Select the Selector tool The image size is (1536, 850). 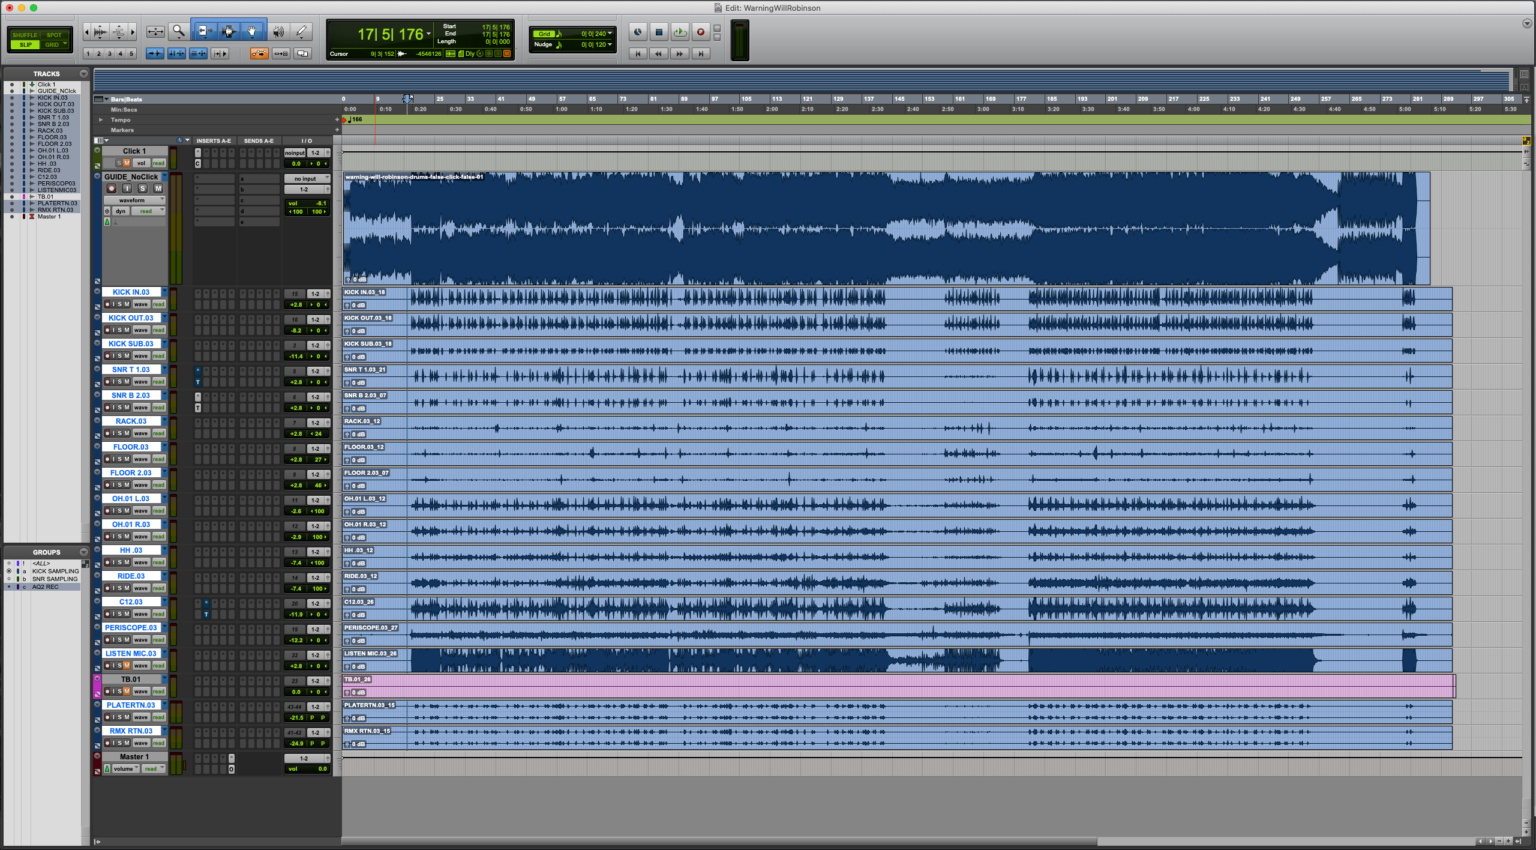[x=228, y=31]
